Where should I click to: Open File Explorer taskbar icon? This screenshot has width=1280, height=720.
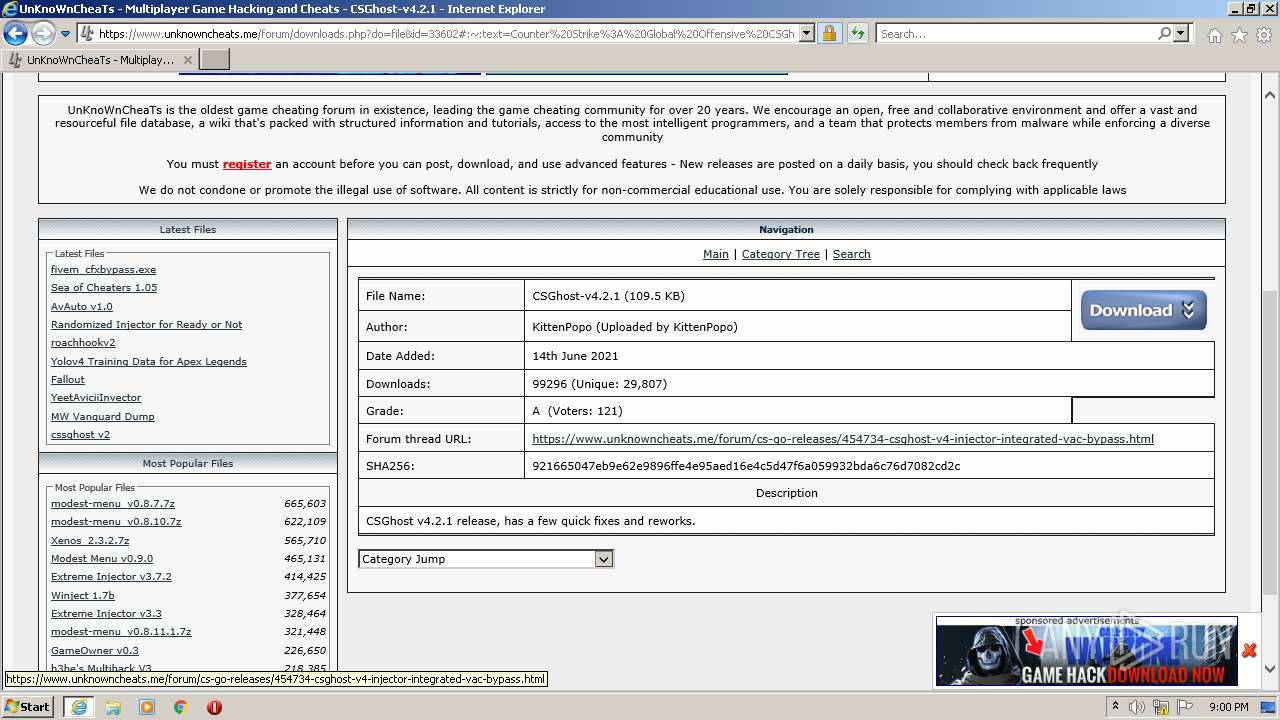coord(113,707)
